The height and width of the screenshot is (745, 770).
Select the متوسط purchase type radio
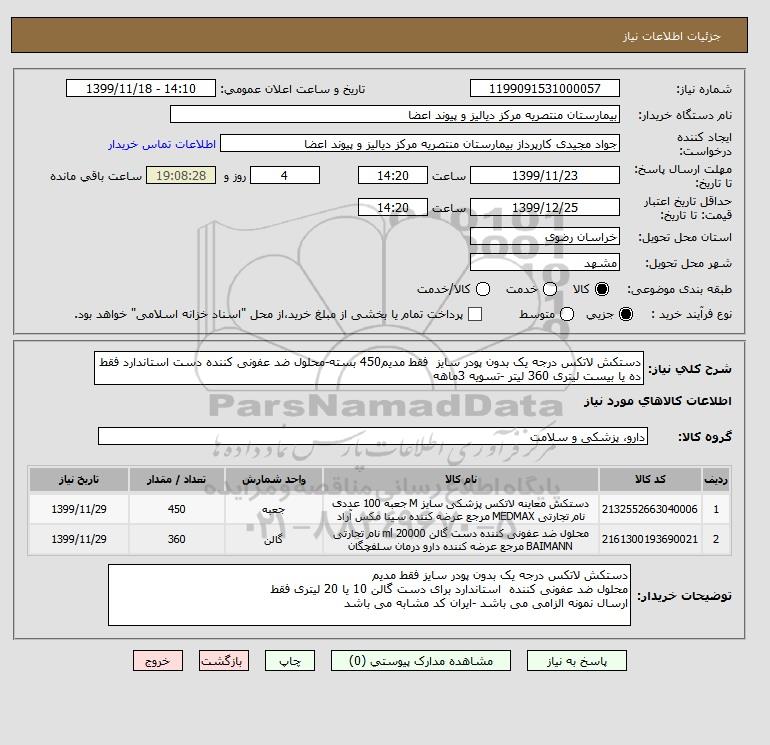tap(567, 314)
